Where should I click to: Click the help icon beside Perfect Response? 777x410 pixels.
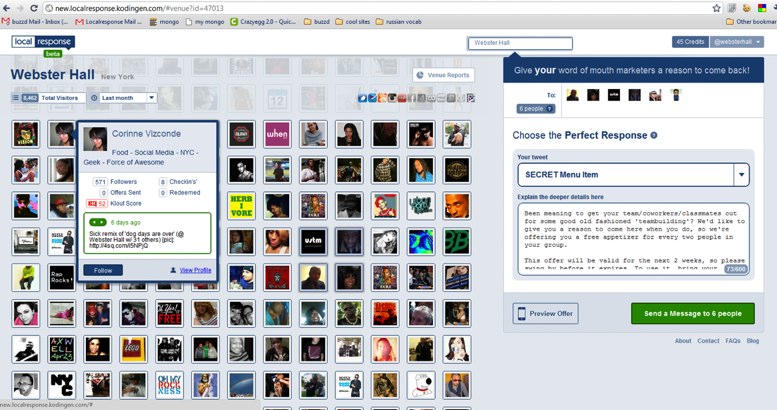click(x=654, y=135)
